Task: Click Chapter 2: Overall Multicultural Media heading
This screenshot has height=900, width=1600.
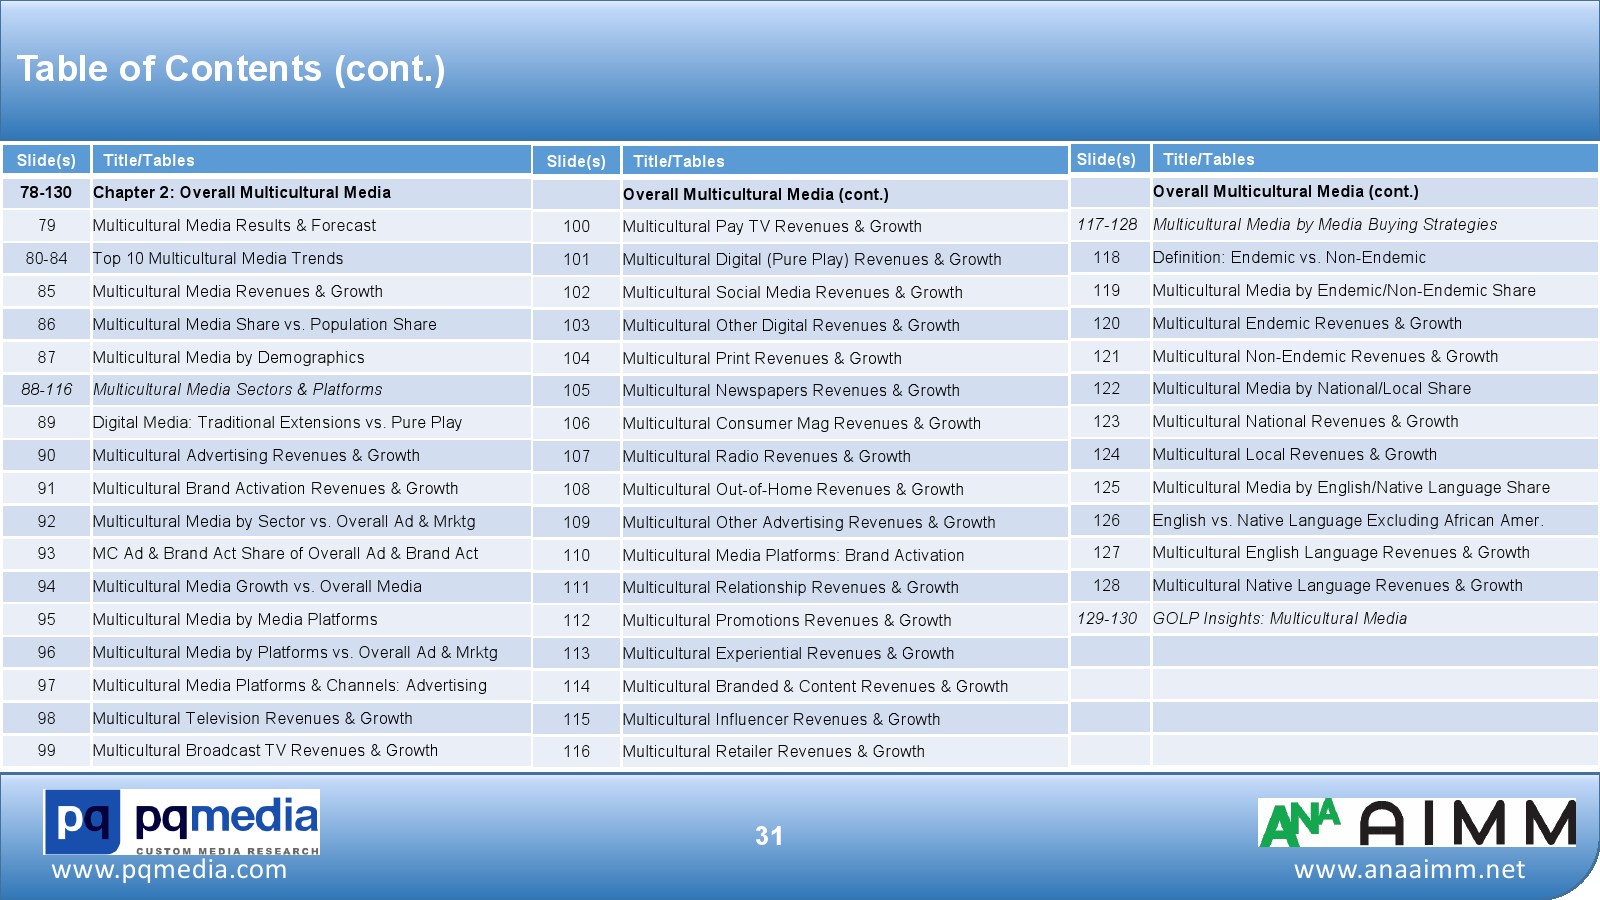Action: [241, 193]
